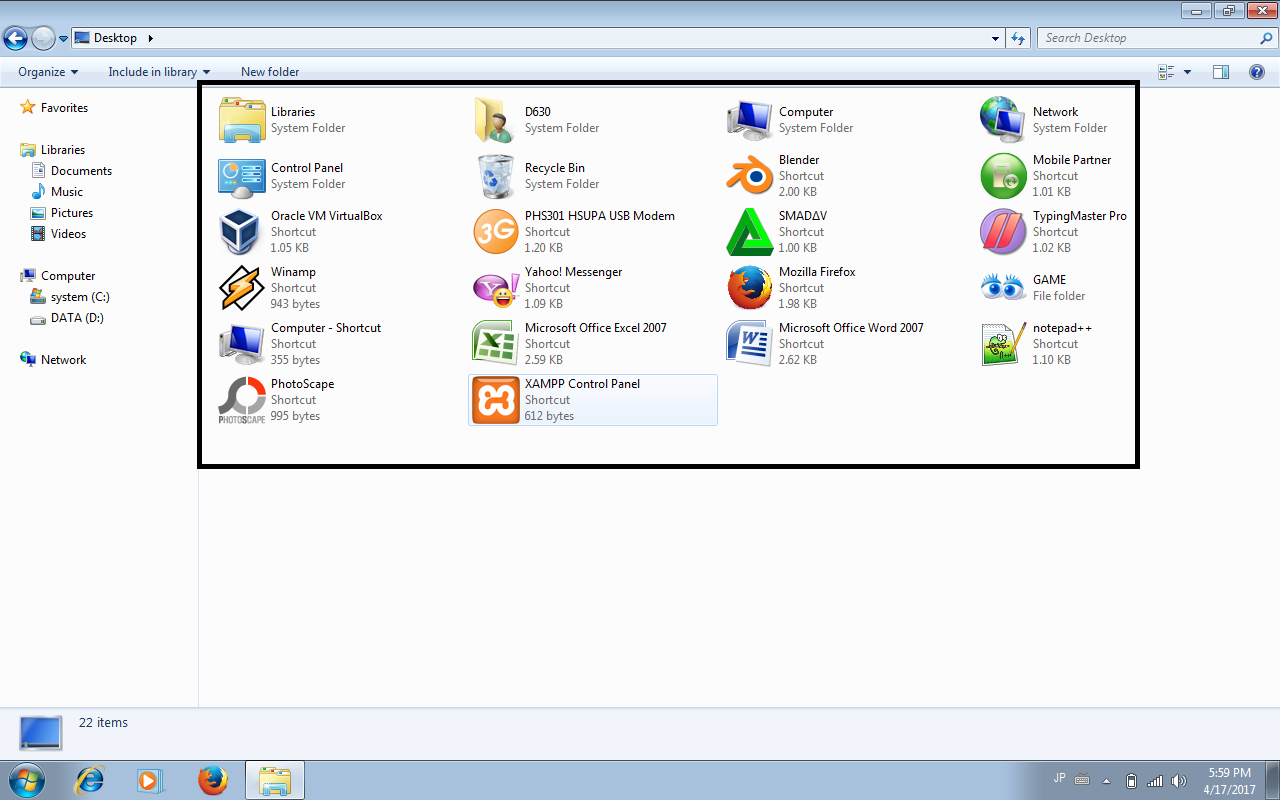The image size is (1280, 800).
Task: Select the GAME file folder icon
Action: click(1004, 288)
